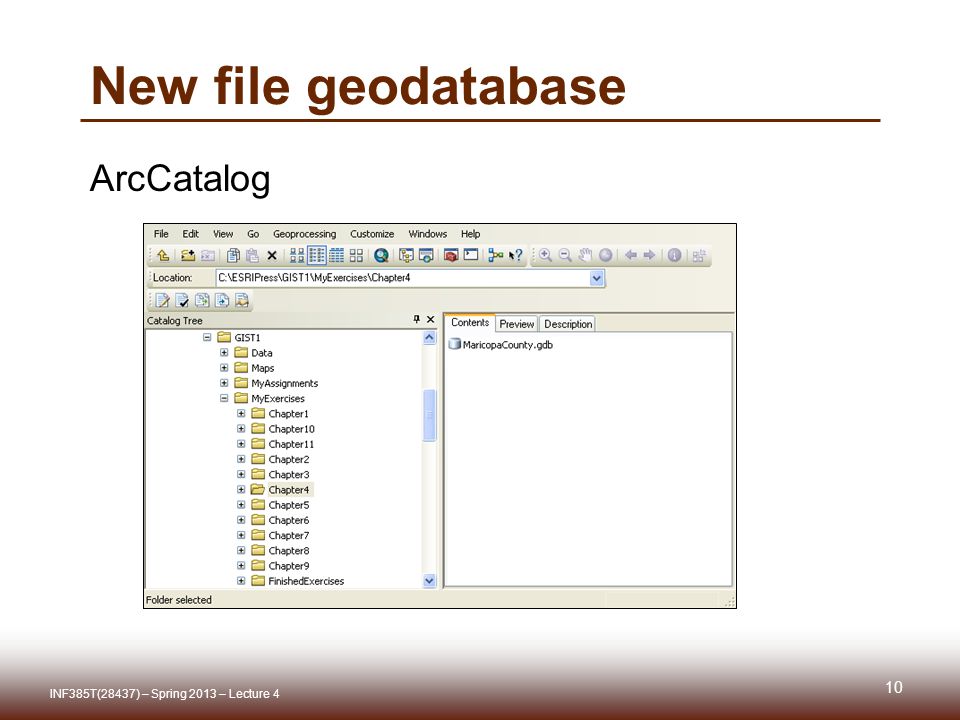Screen dimensions: 960x720
Task: Click the Catalog Tree scroll down arrow
Action: pyautogui.click(x=429, y=581)
